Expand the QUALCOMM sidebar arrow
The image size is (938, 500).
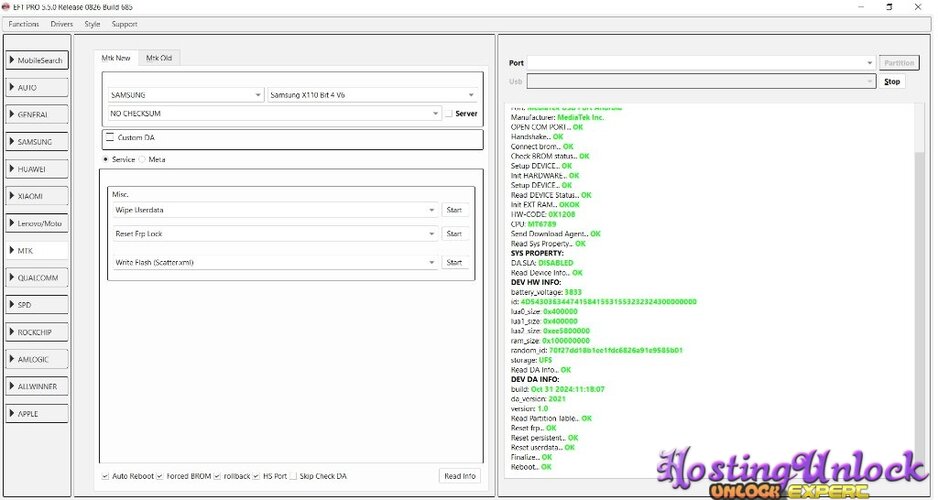pyautogui.click(x=12, y=278)
